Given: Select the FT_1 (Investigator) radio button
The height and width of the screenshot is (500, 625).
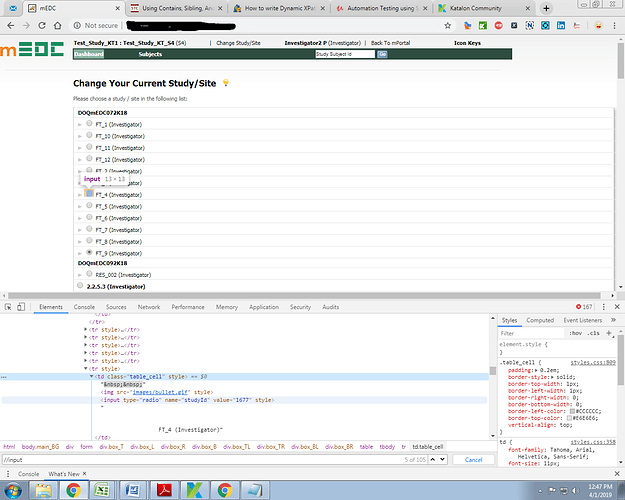Looking at the screenshot, I should [90, 124].
